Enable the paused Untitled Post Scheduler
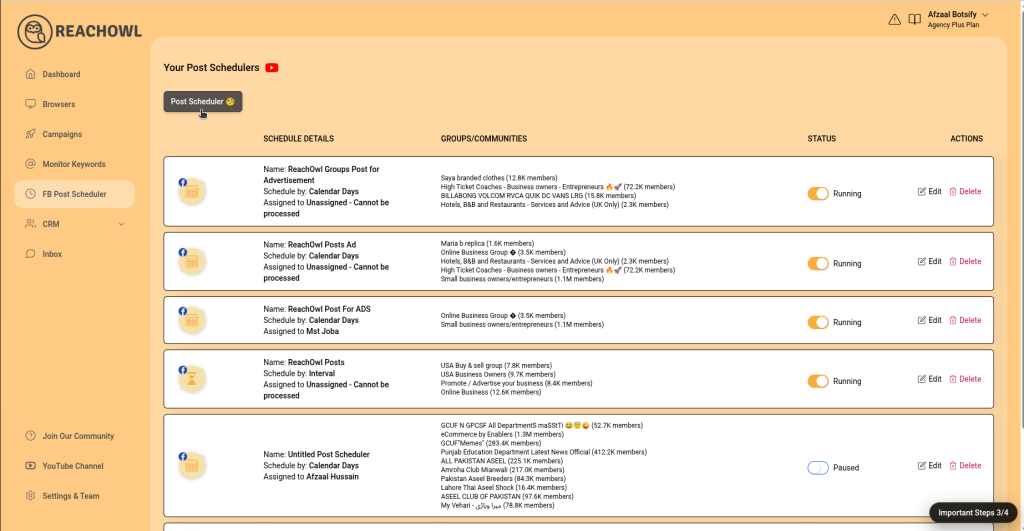This screenshot has height=531, width=1024. (x=818, y=467)
